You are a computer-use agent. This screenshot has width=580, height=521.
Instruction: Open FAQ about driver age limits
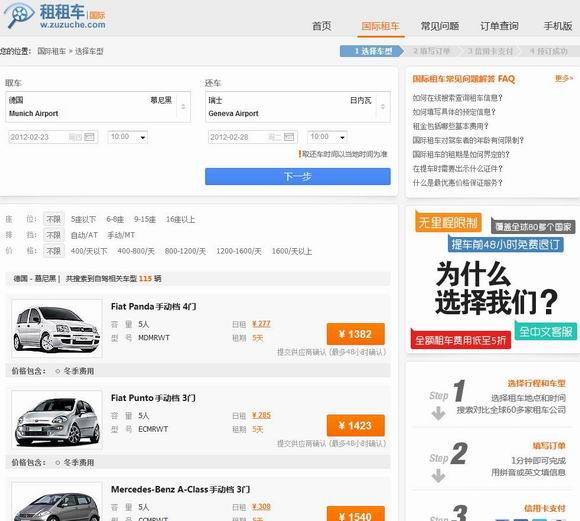[x=468, y=140]
